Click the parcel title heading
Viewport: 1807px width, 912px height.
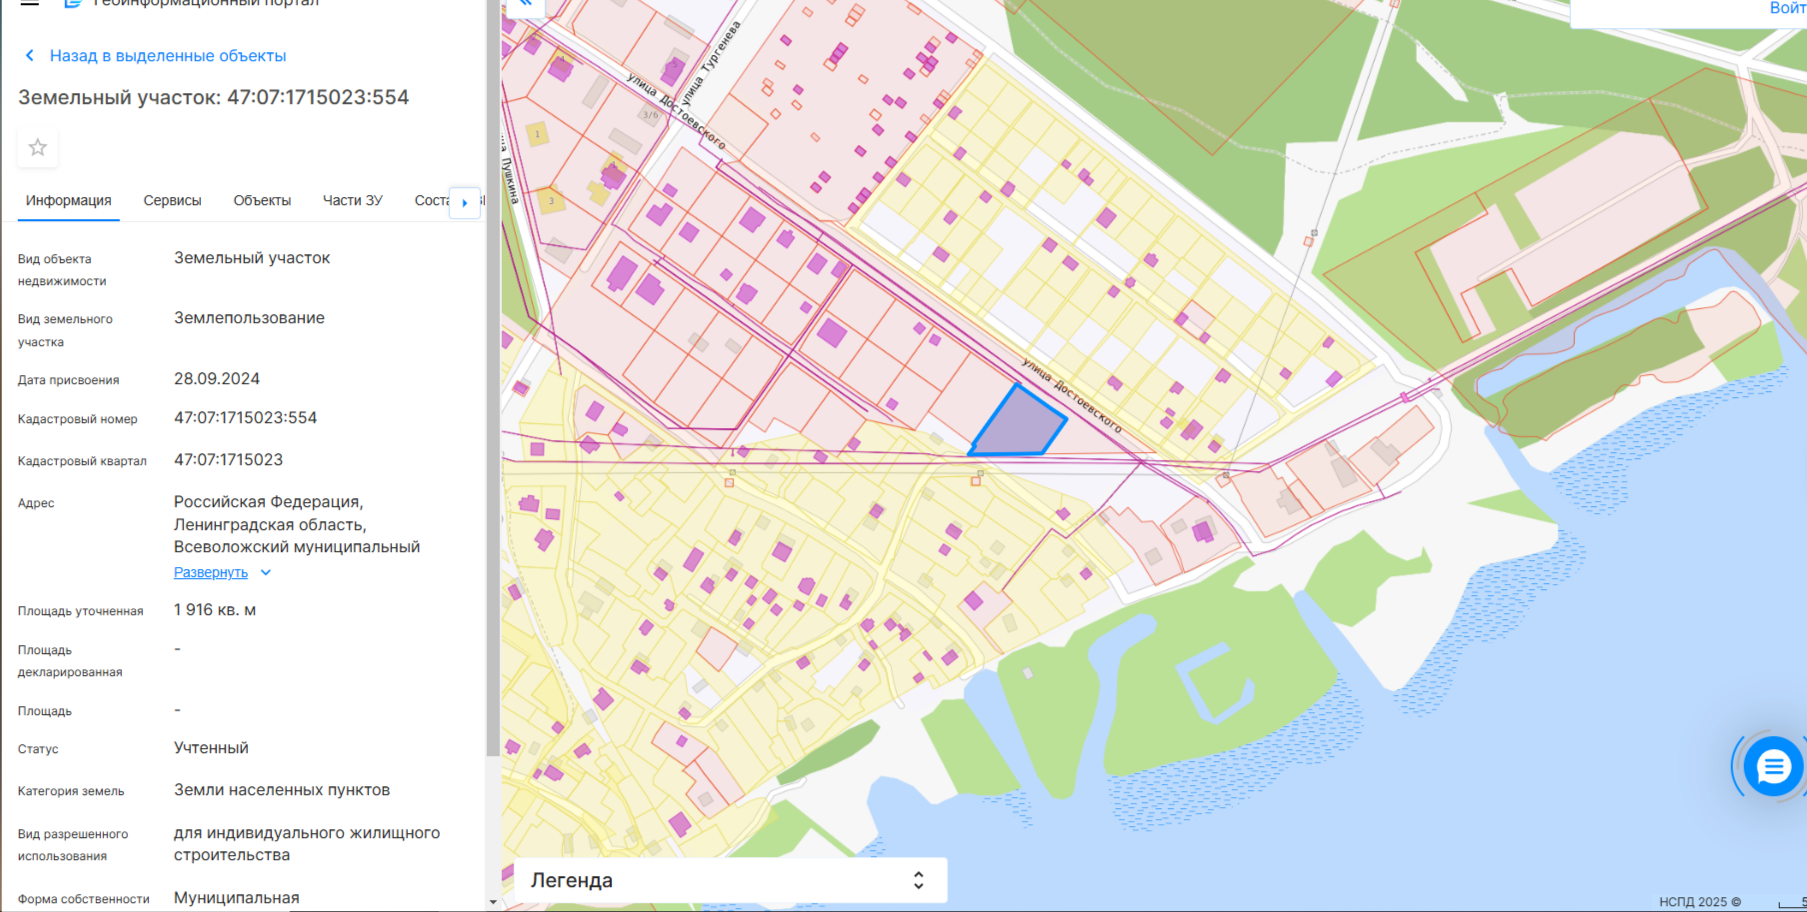coord(214,98)
